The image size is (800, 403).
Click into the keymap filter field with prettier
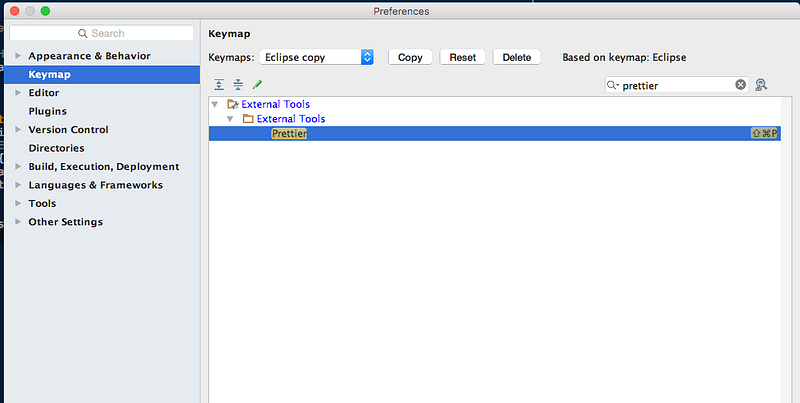click(x=676, y=85)
